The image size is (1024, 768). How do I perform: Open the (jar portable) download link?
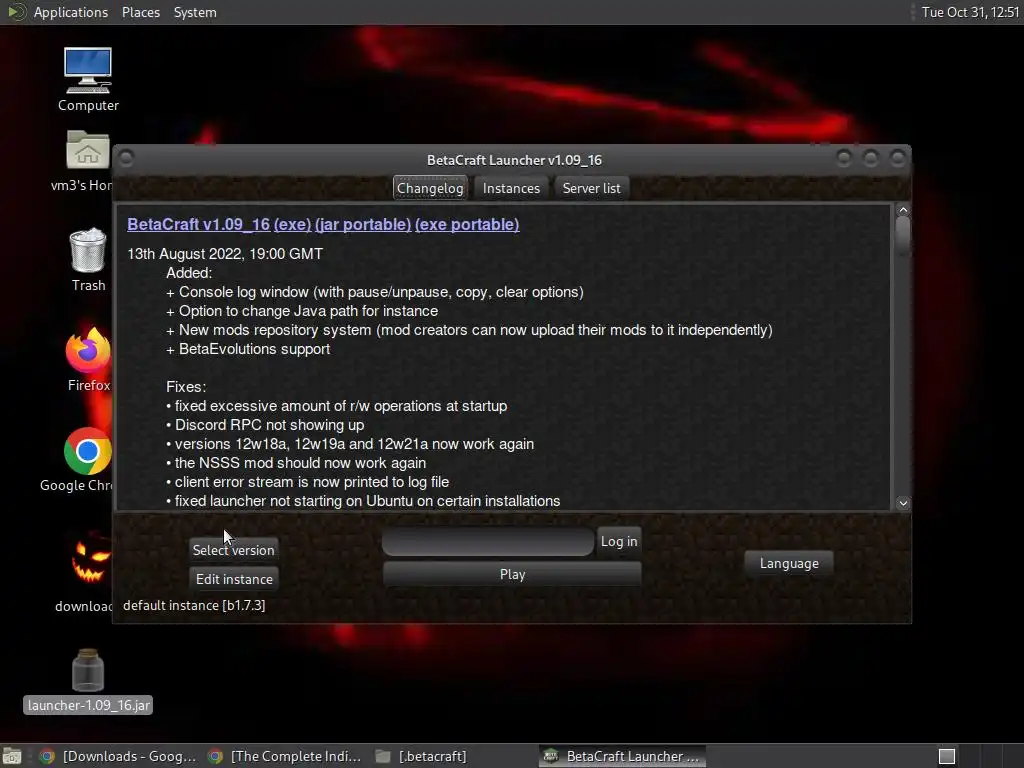pos(363,224)
